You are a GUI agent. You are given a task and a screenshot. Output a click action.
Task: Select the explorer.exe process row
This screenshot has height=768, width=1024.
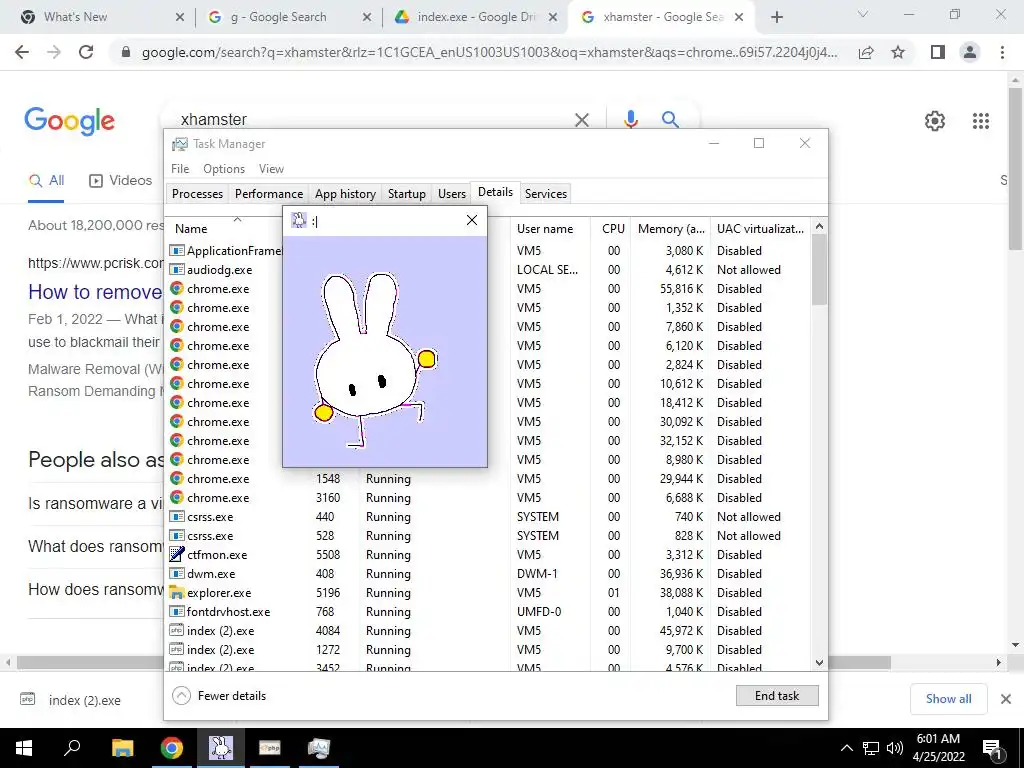tap(488, 593)
